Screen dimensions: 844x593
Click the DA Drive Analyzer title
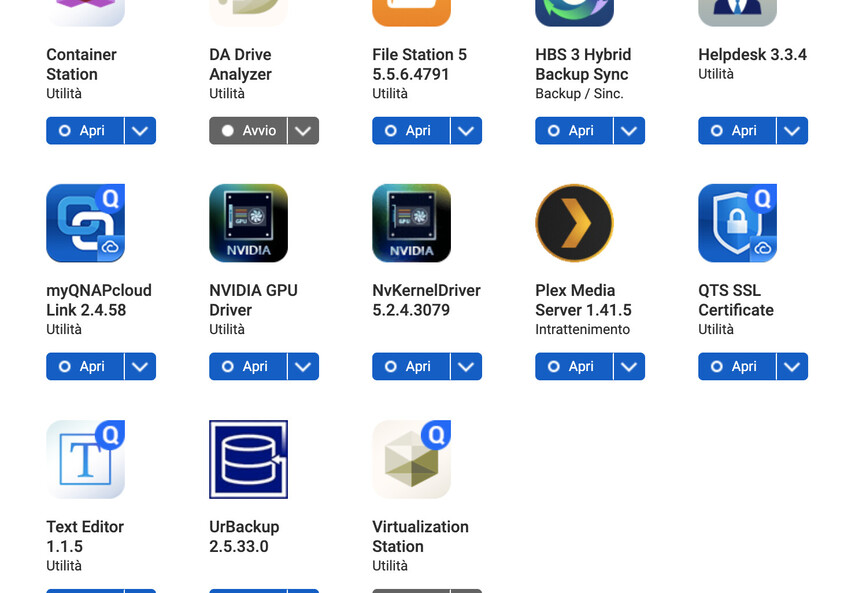pyautogui.click(x=241, y=64)
